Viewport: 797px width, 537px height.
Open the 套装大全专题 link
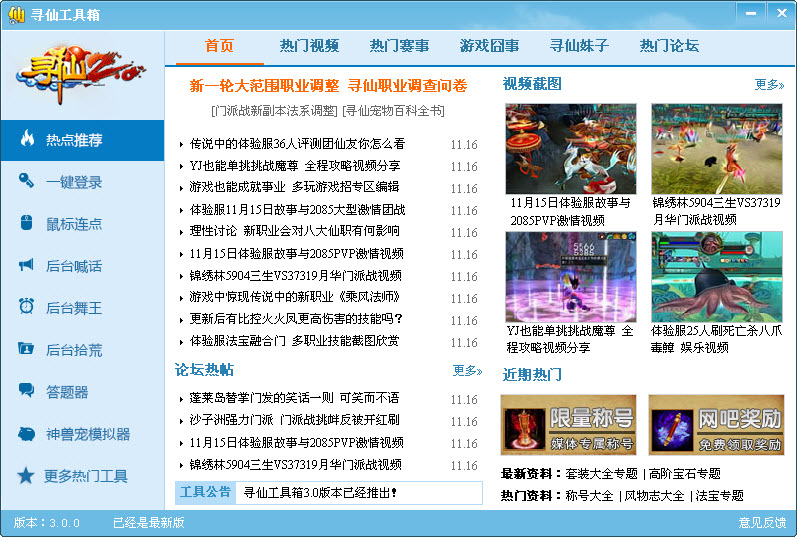point(601,474)
